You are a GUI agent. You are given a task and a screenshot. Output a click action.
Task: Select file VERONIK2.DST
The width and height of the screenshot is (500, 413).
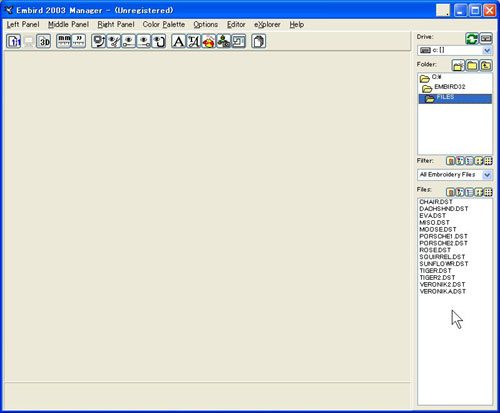point(442,285)
